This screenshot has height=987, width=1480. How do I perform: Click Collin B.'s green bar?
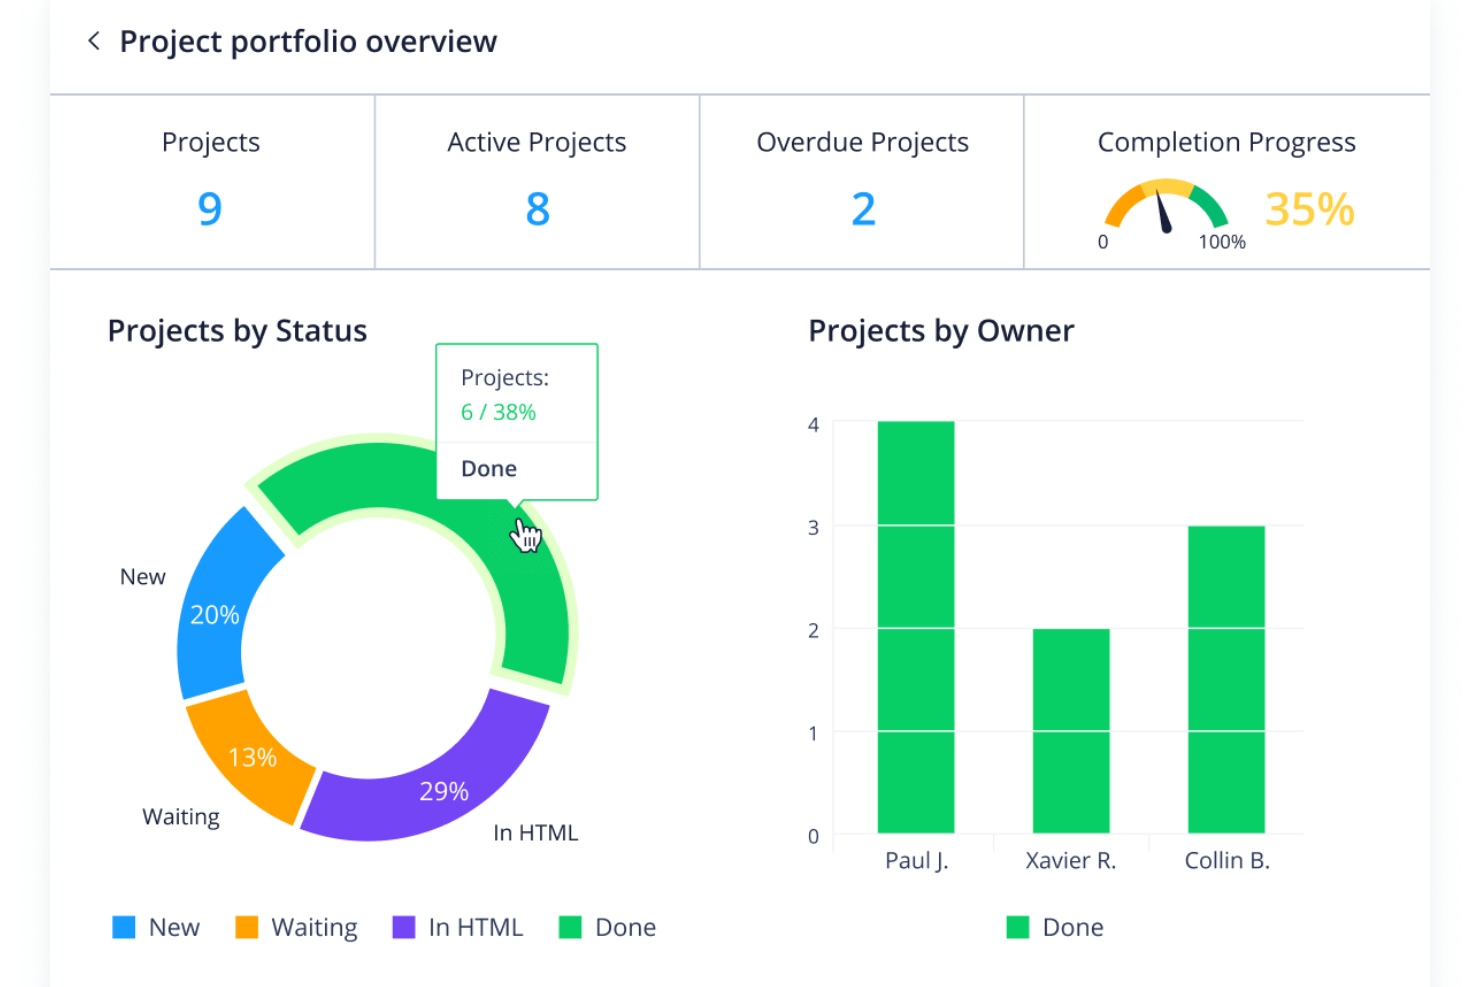point(1226,679)
